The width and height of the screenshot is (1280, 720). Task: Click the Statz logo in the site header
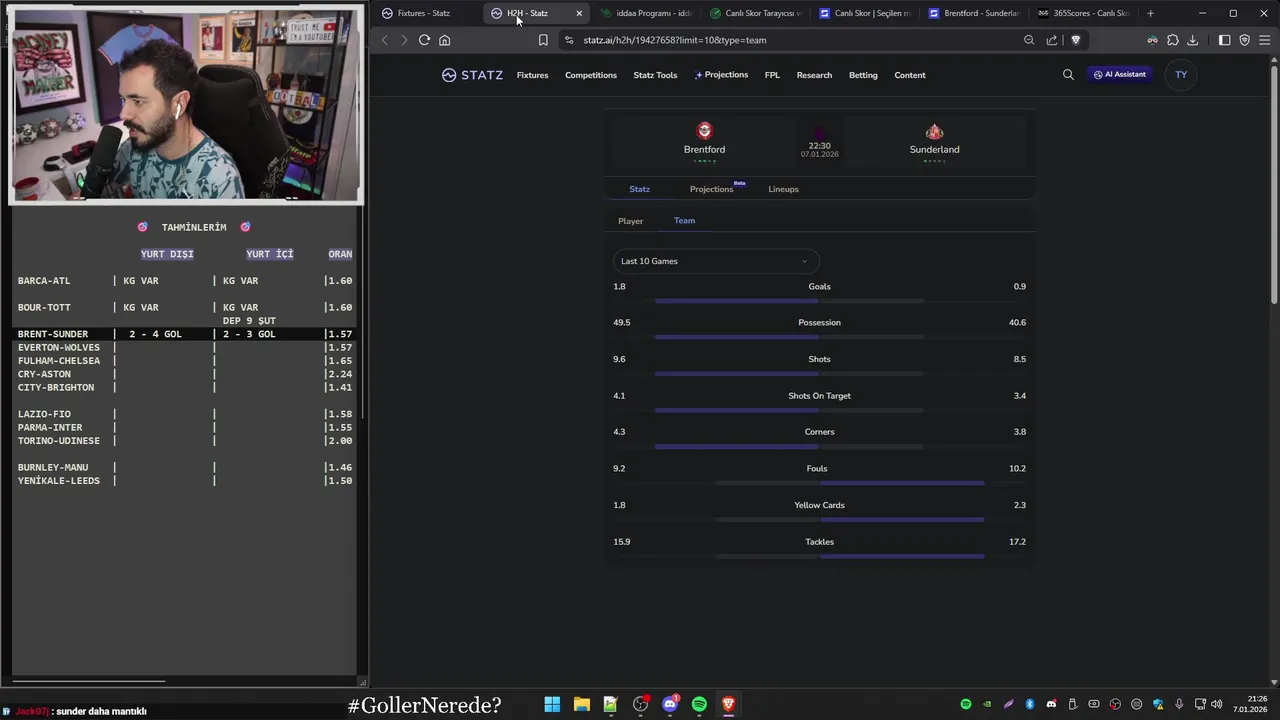coord(472,75)
